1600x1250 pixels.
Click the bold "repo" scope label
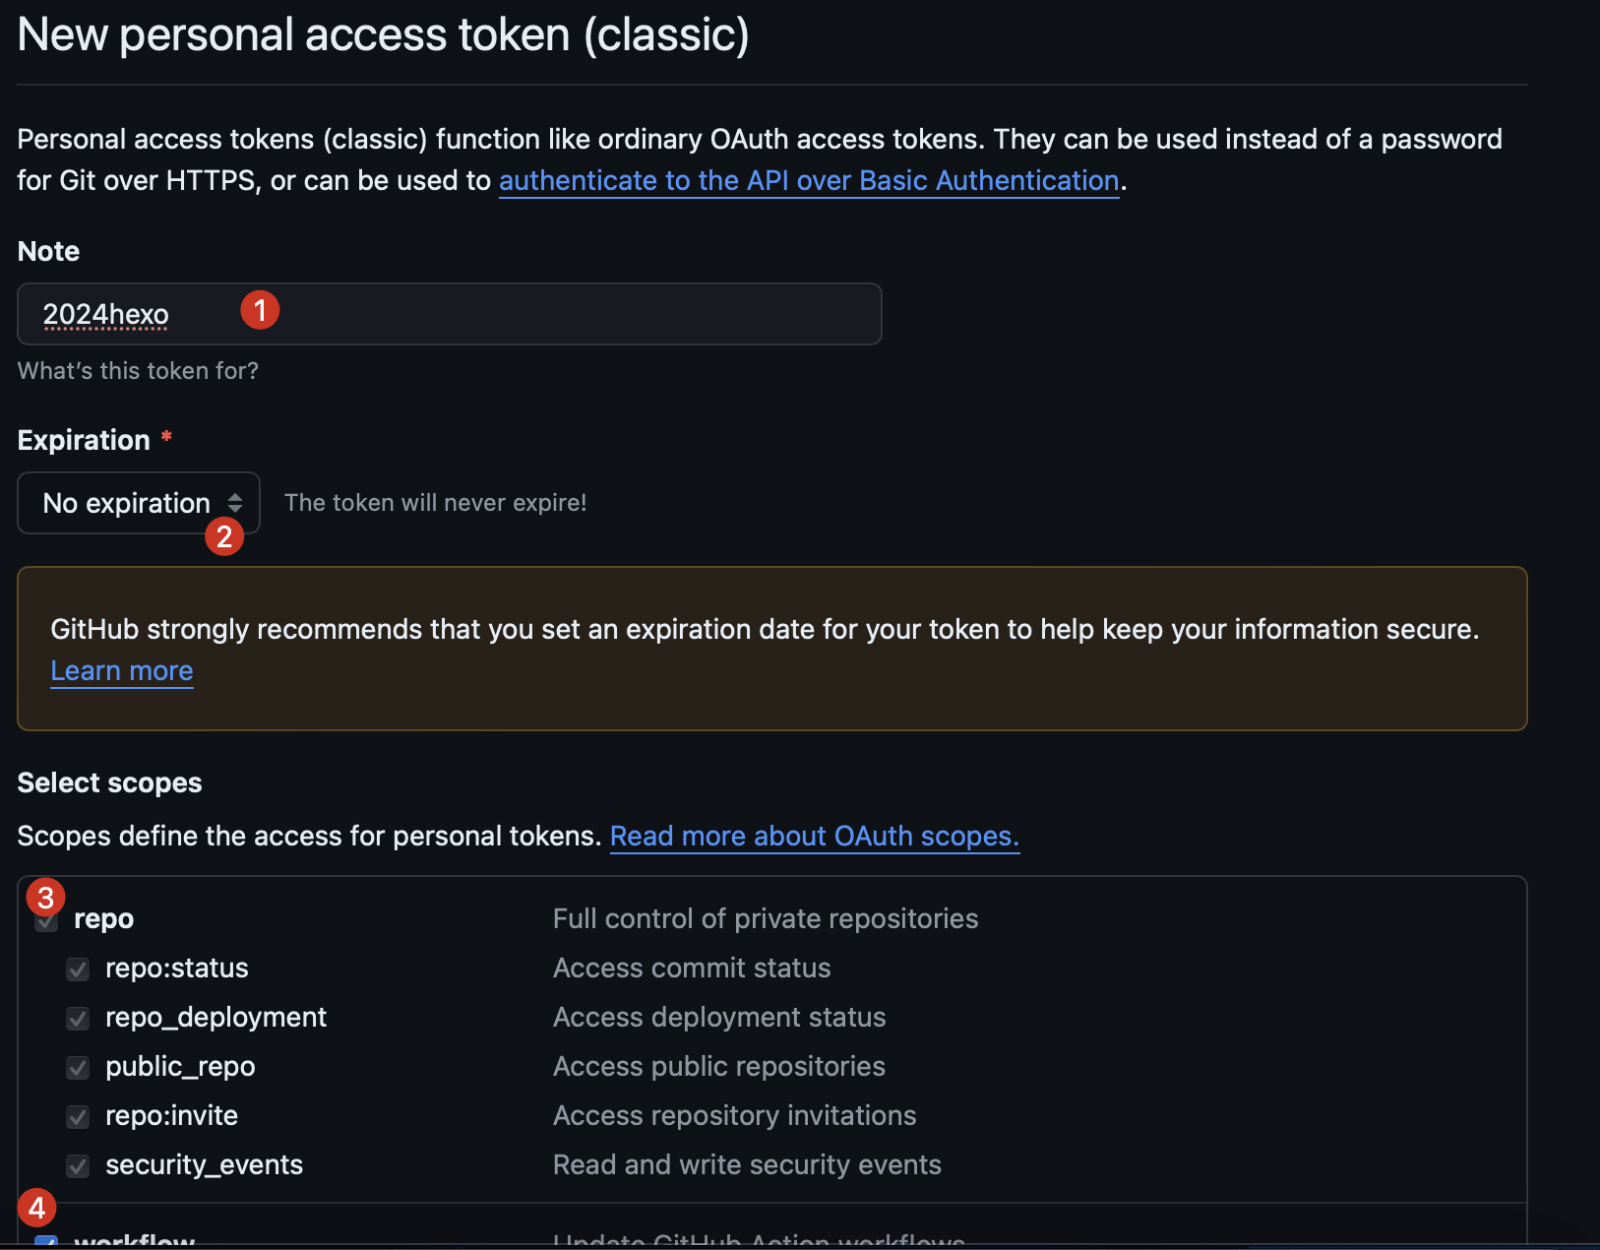104,919
